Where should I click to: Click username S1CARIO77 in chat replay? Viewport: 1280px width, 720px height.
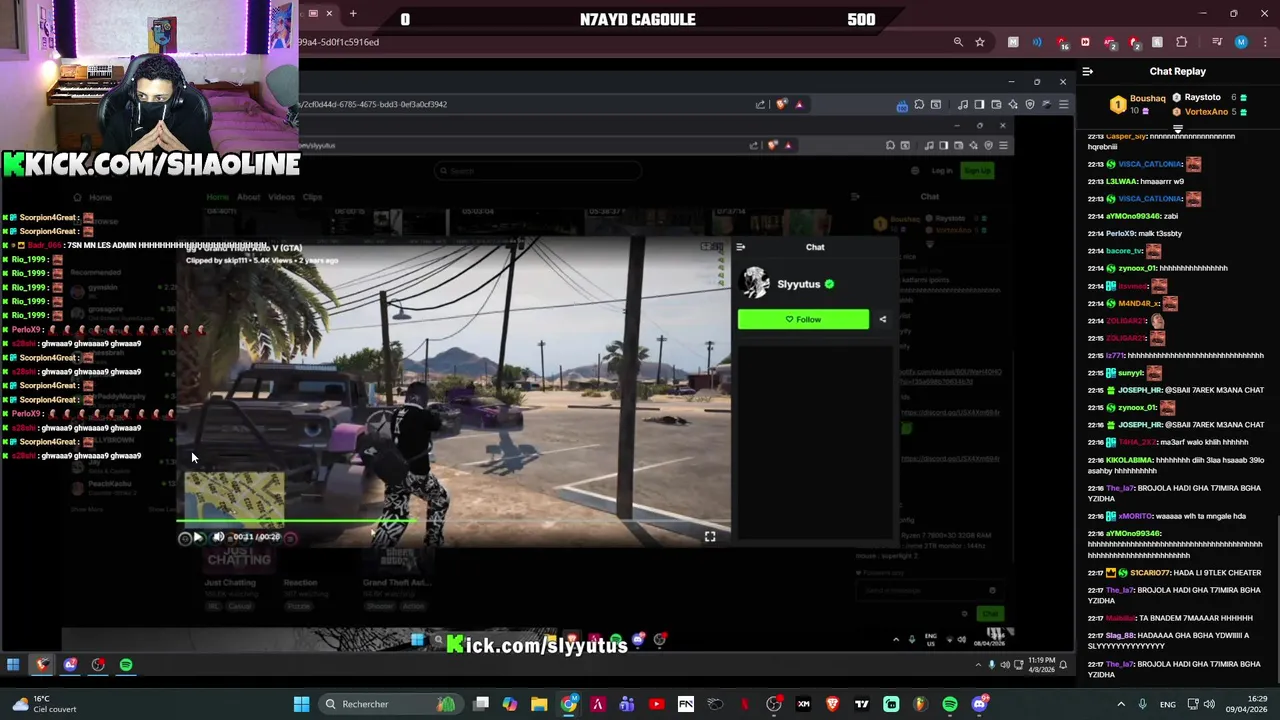click(x=1150, y=573)
